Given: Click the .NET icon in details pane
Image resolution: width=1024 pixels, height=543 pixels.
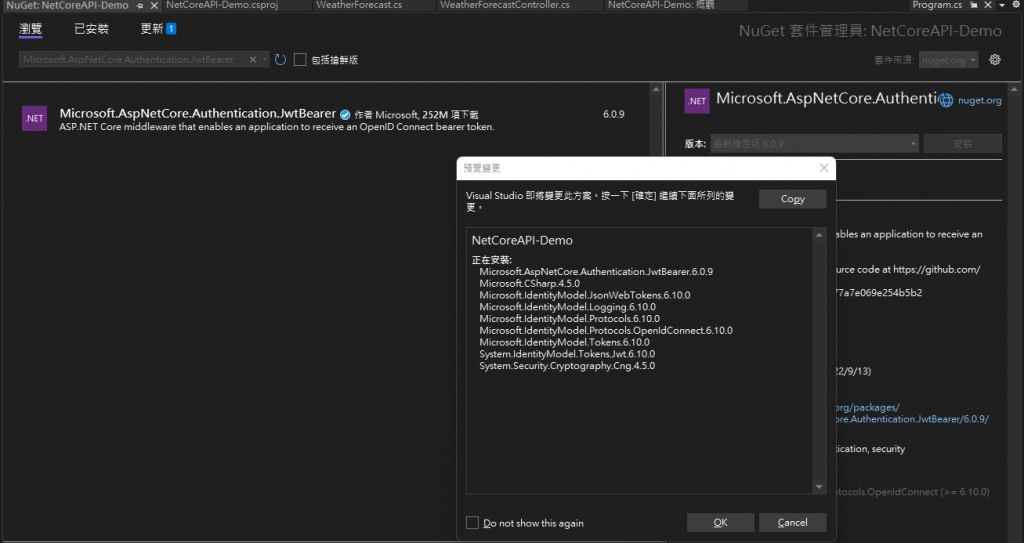Looking at the screenshot, I should 697,101.
